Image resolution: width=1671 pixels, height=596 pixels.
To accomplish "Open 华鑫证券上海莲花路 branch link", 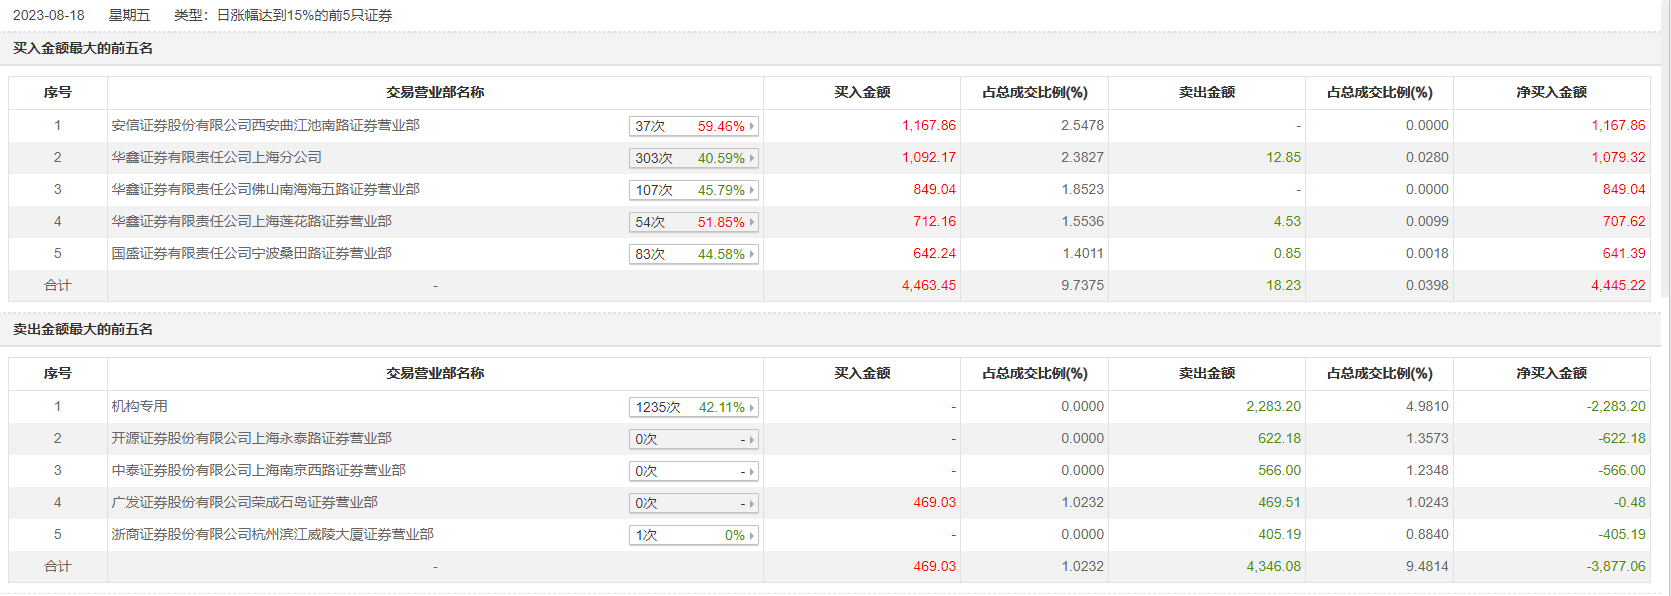I will pyautogui.click(x=251, y=221).
